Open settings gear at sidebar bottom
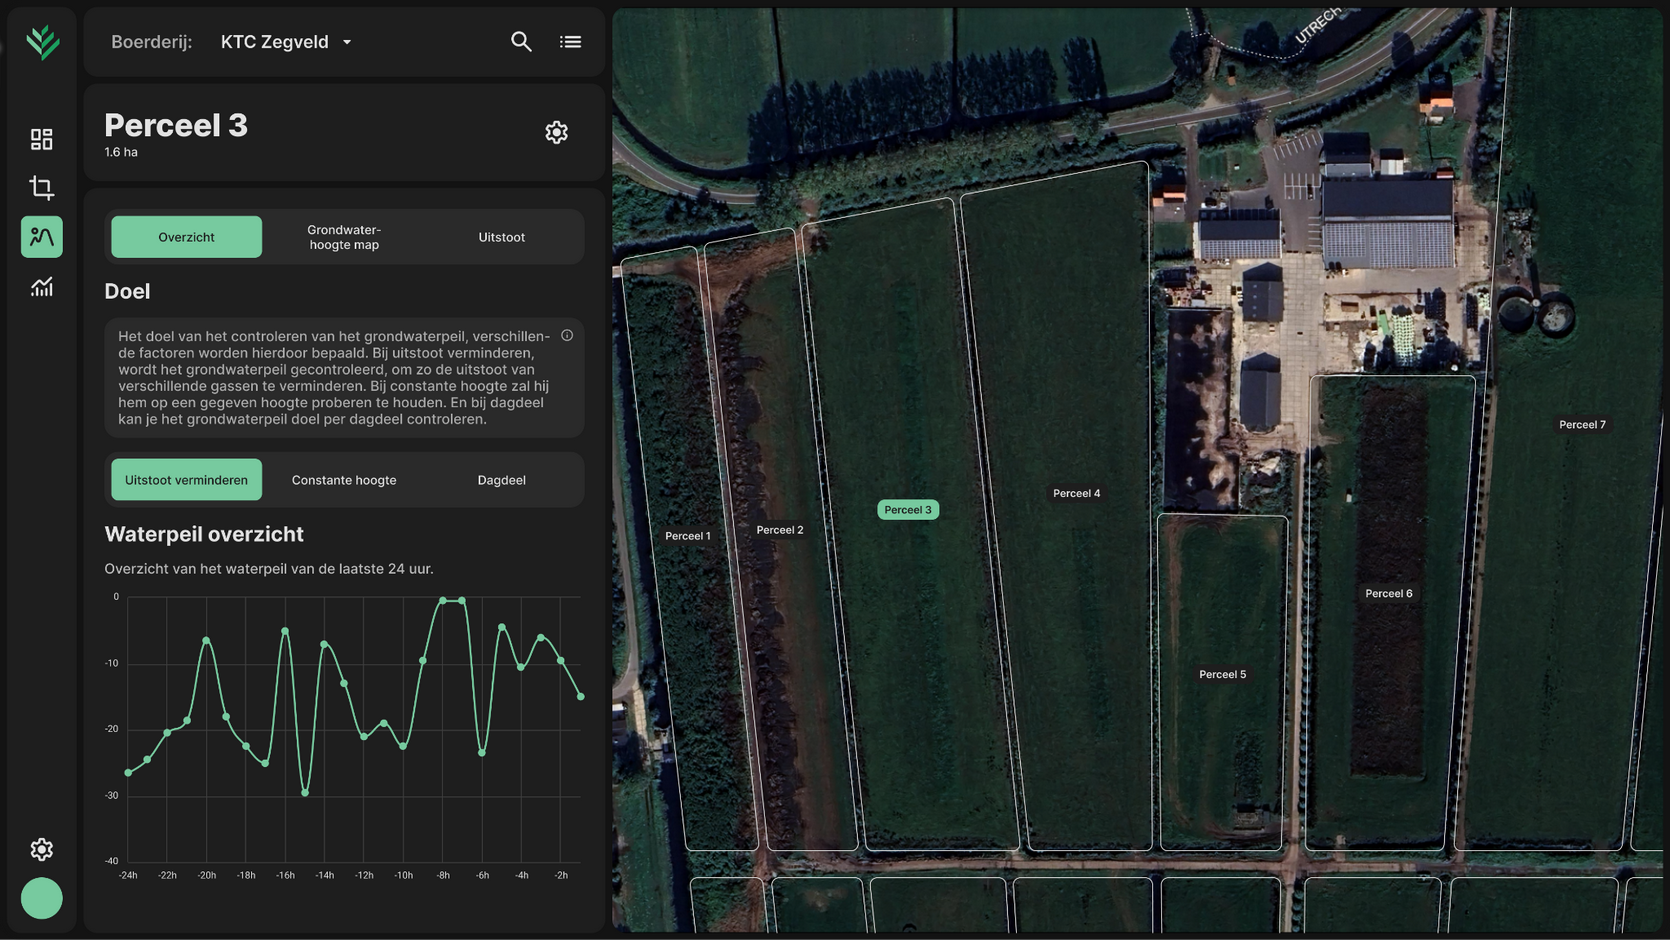 pos(42,849)
